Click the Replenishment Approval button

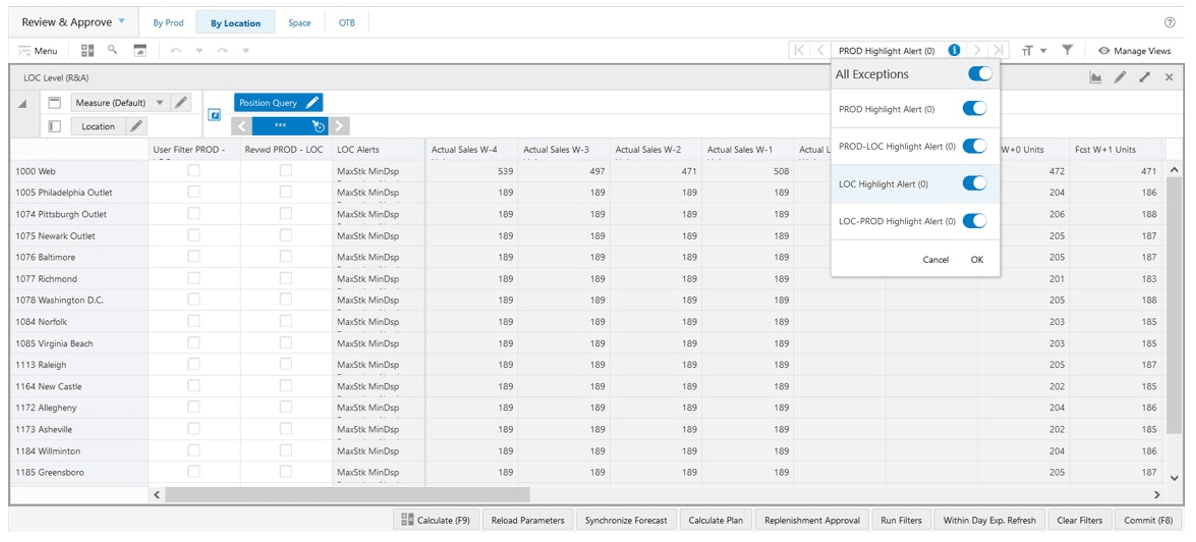812,521
